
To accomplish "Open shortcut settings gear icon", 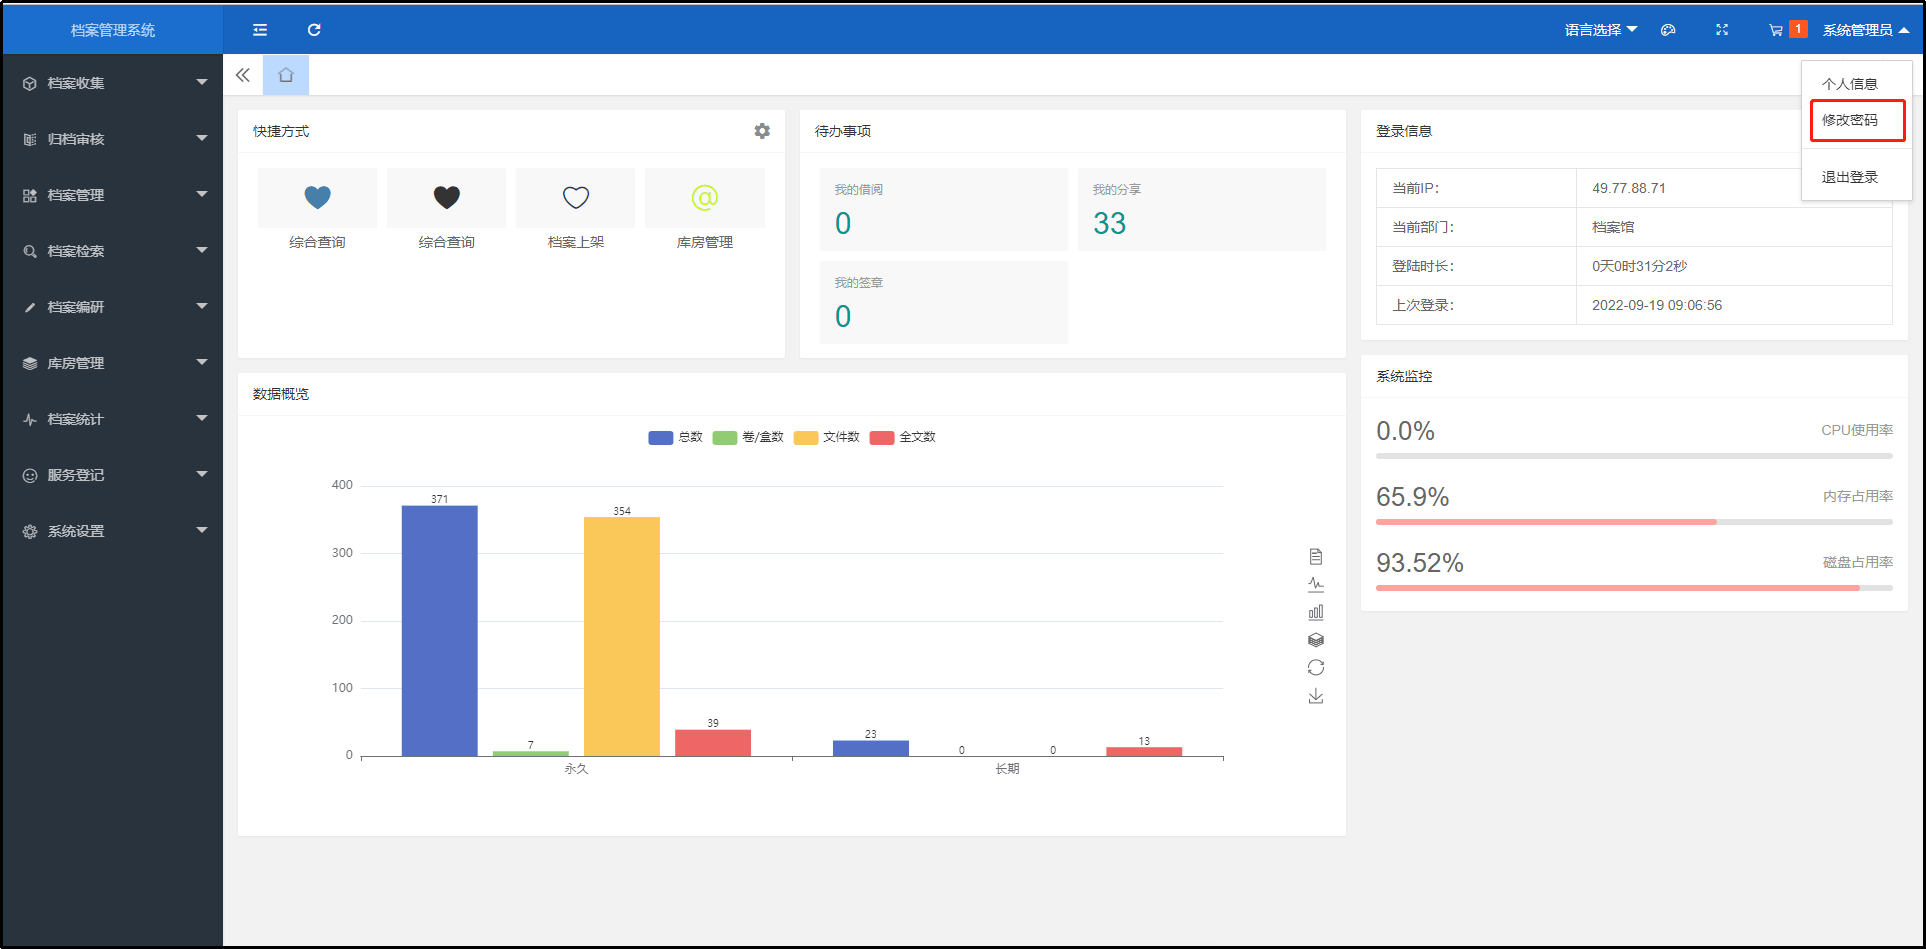I will (x=762, y=131).
